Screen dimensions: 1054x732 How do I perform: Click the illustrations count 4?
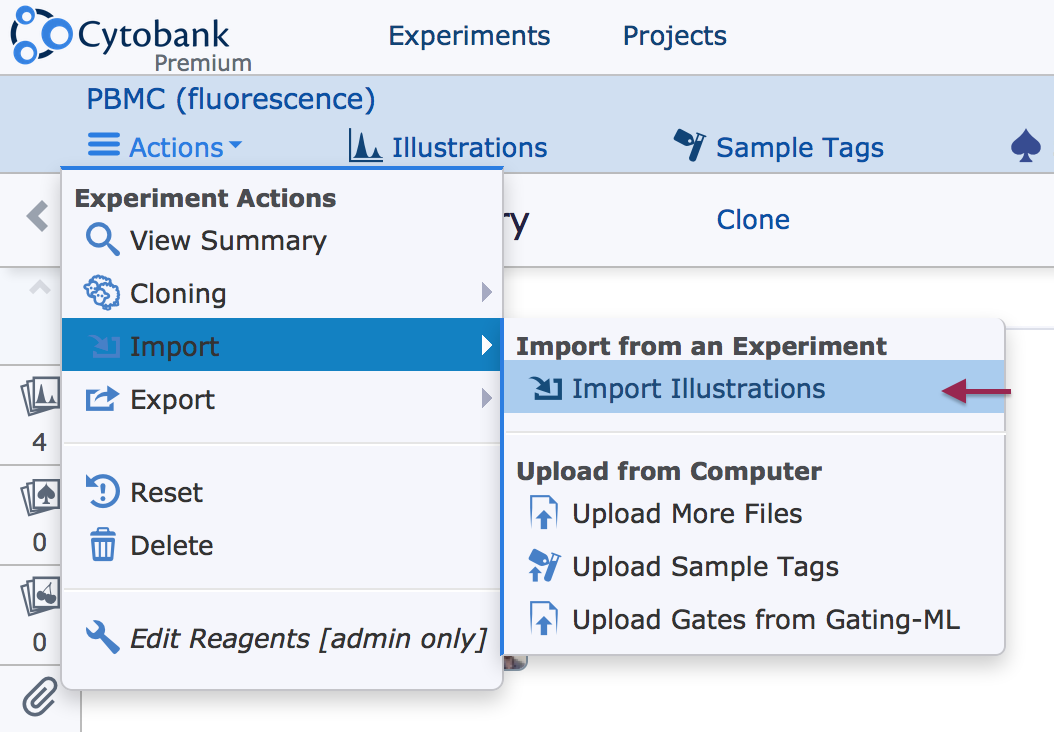click(40, 442)
